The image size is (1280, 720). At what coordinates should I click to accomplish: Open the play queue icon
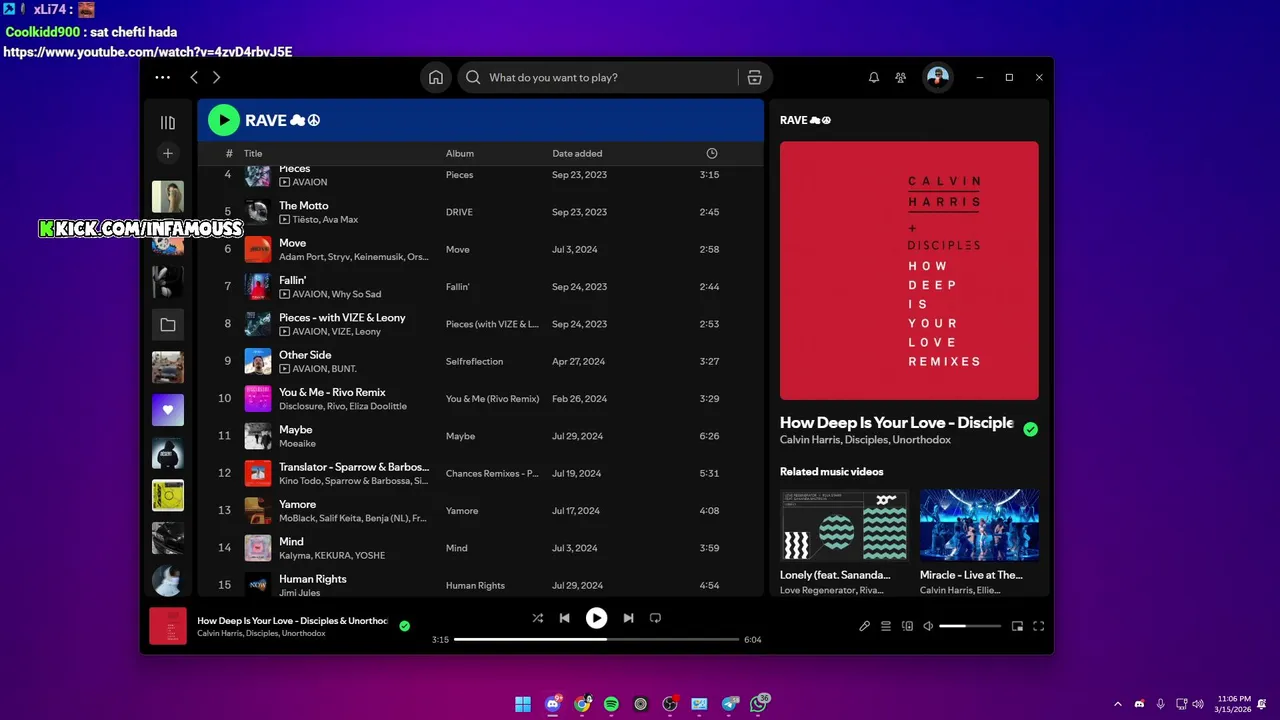[x=886, y=626]
